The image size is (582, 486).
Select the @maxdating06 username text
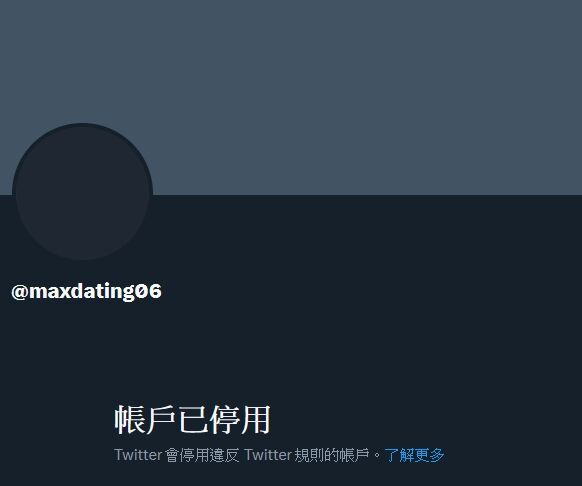coord(86,291)
